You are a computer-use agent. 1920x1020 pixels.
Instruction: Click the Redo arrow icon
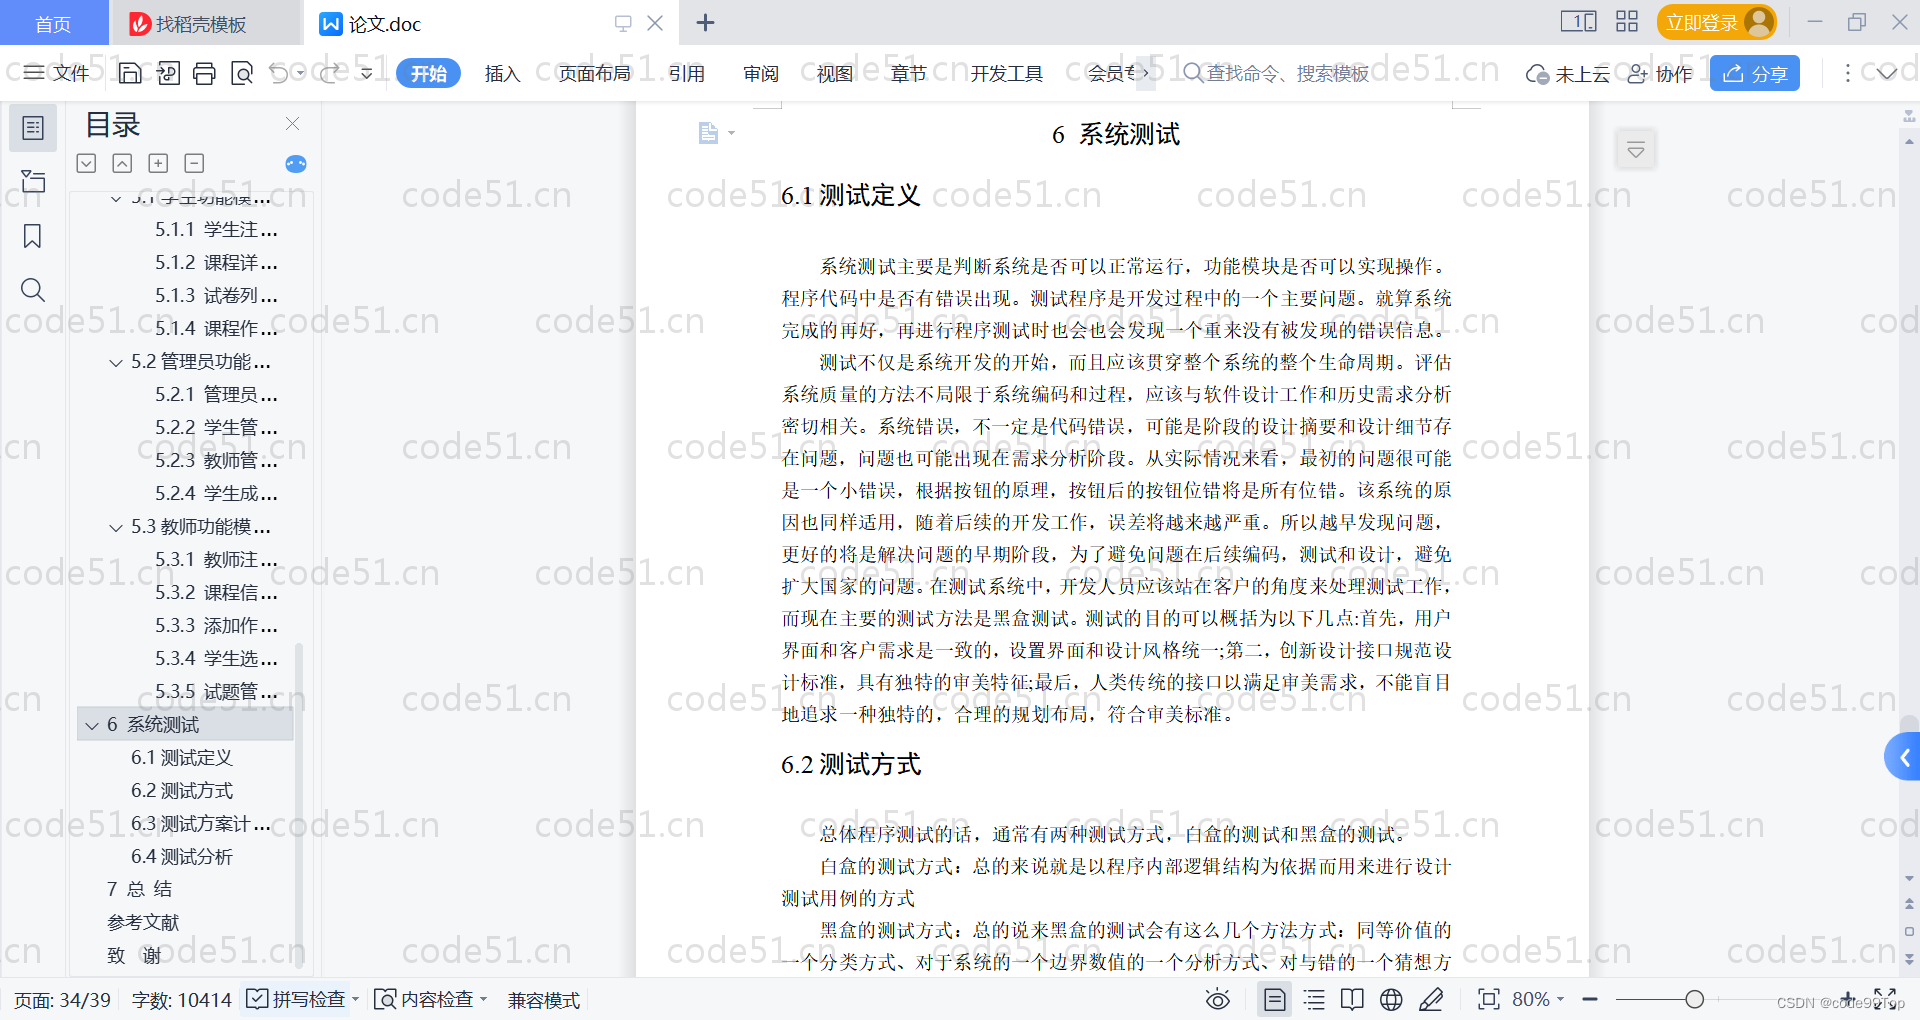[x=329, y=73]
